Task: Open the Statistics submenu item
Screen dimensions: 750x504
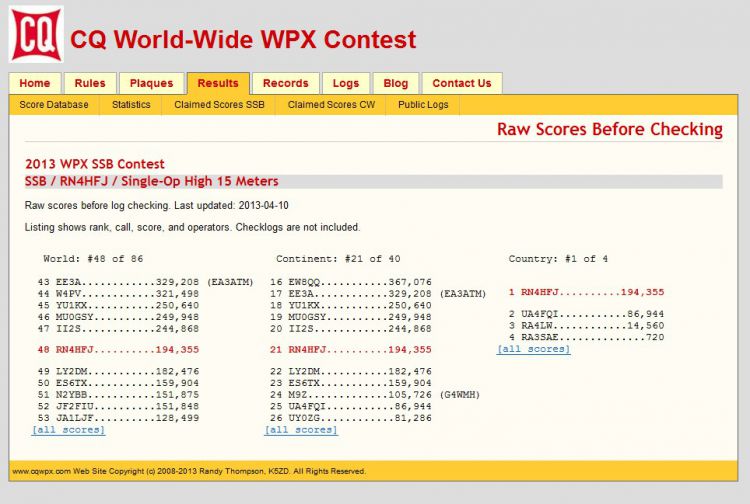Action: (131, 105)
